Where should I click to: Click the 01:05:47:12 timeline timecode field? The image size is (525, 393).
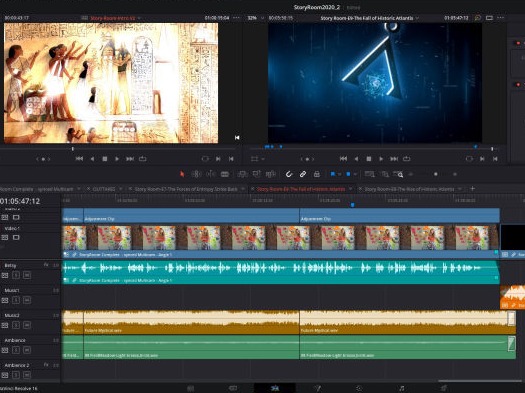[x=20, y=201]
